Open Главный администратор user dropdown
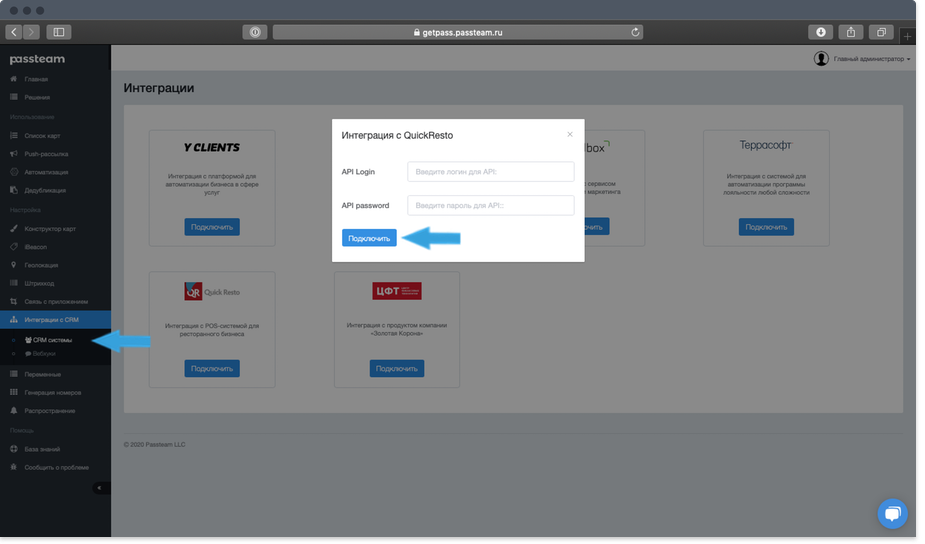925x544 pixels. (x=871, y=59)
